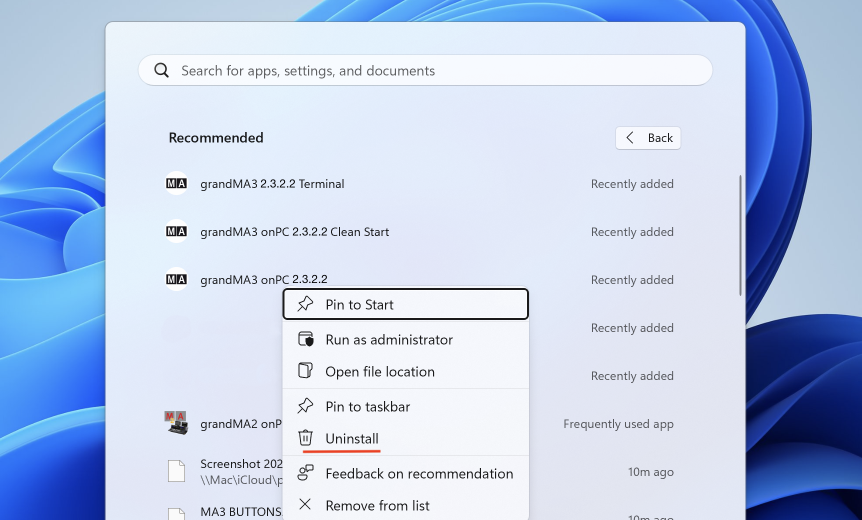The height and width of the screenshot is (520, 862).
Task: Click the grandMA2 onP entry text
Action: (241, 424)
